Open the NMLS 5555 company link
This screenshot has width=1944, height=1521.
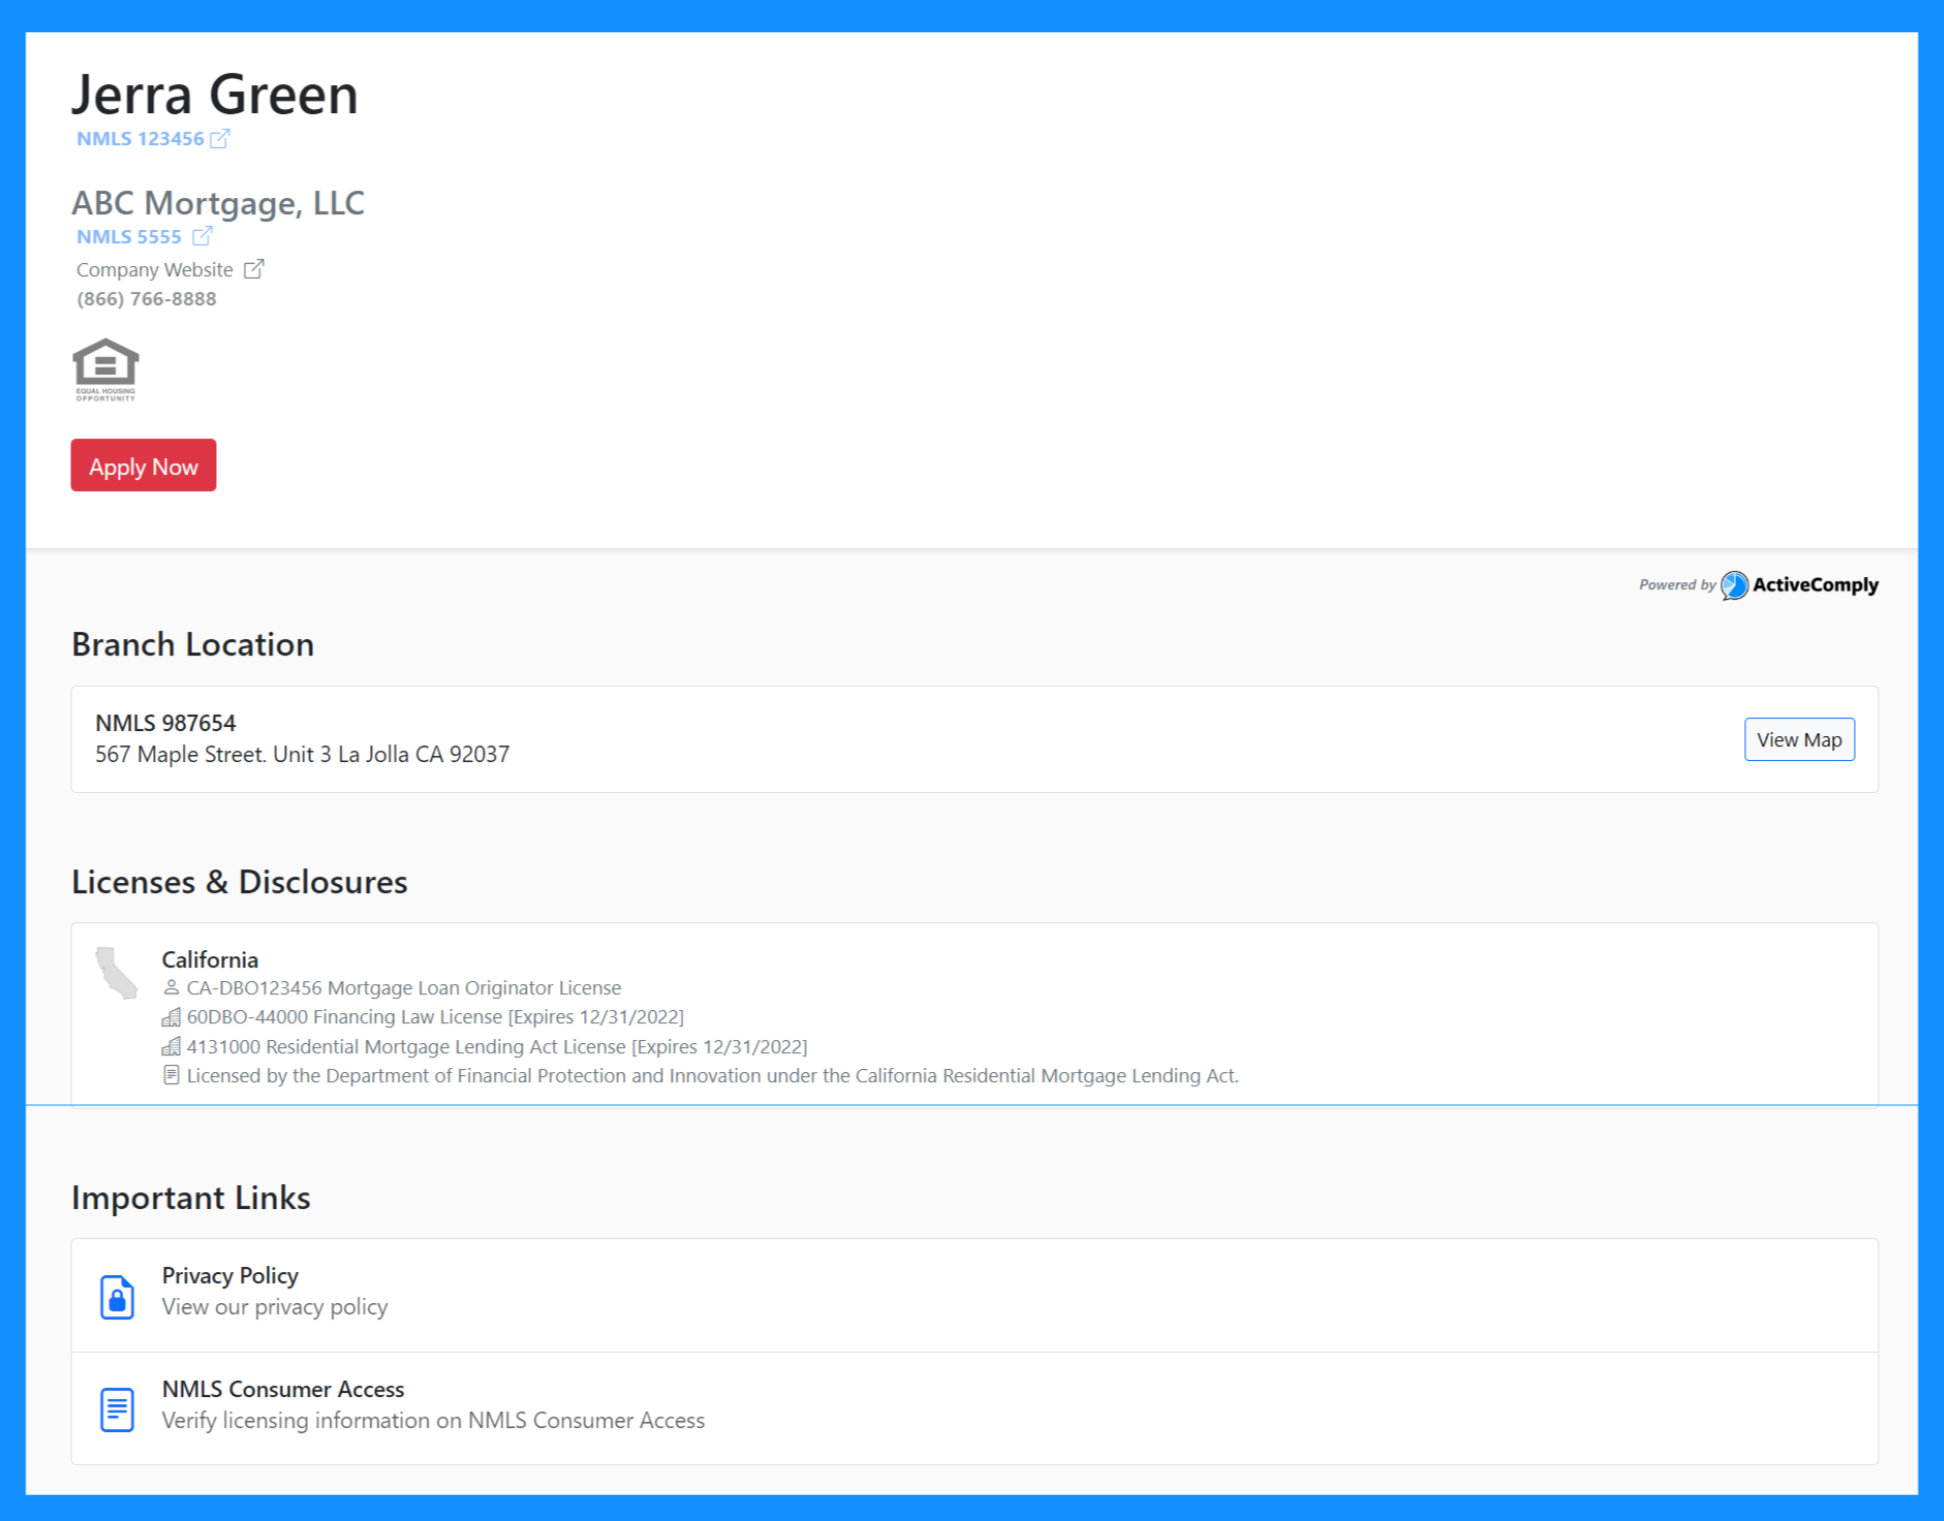click(x=129, y=237)
